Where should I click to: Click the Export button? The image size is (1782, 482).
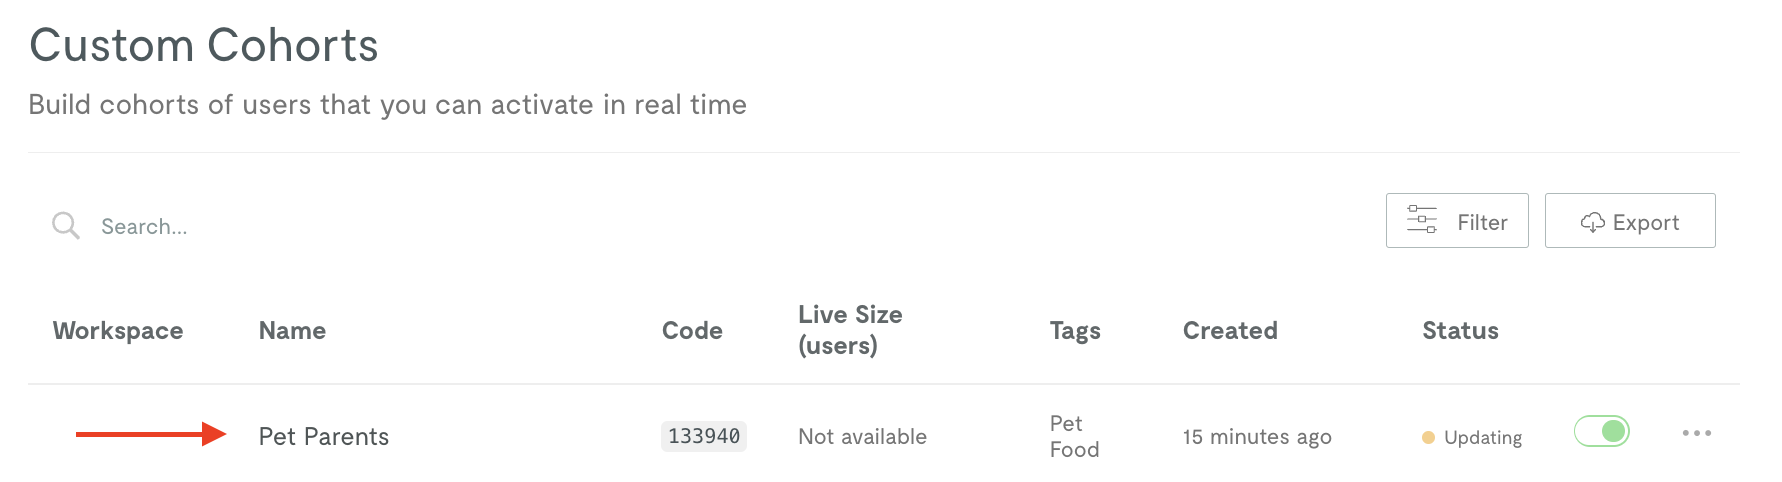click(x=1630, y=220)
